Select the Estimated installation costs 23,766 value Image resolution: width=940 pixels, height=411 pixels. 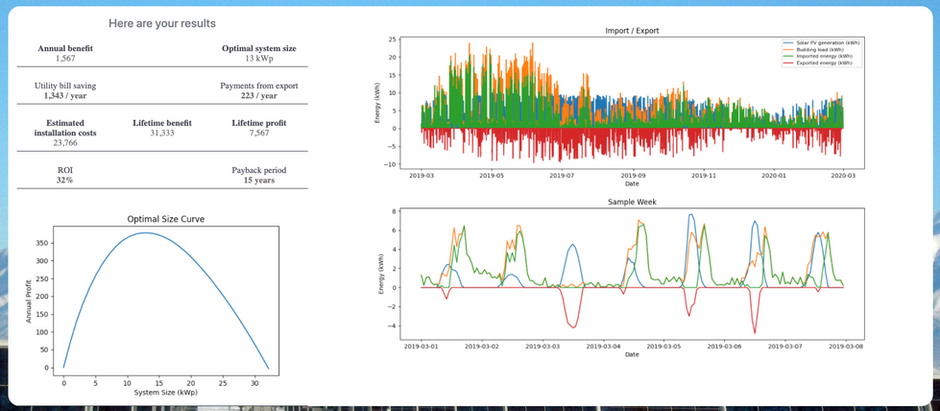65,143
